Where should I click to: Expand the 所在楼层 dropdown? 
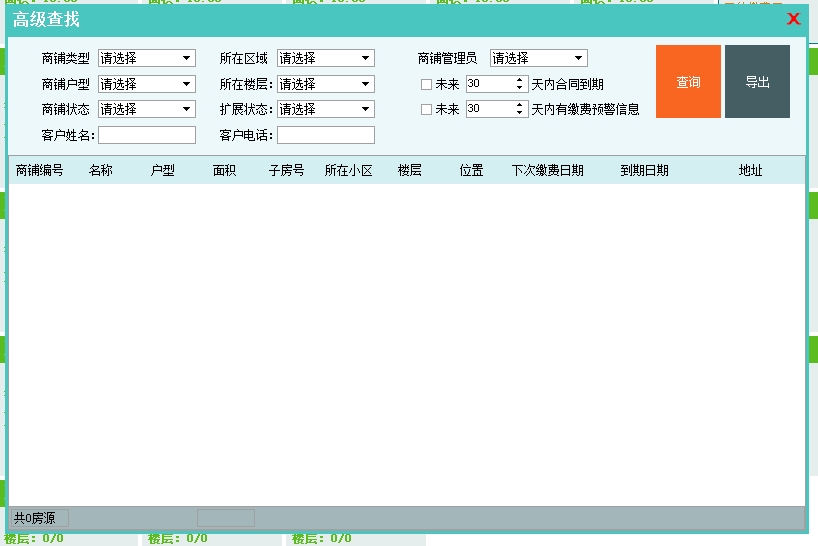point(325,84)
